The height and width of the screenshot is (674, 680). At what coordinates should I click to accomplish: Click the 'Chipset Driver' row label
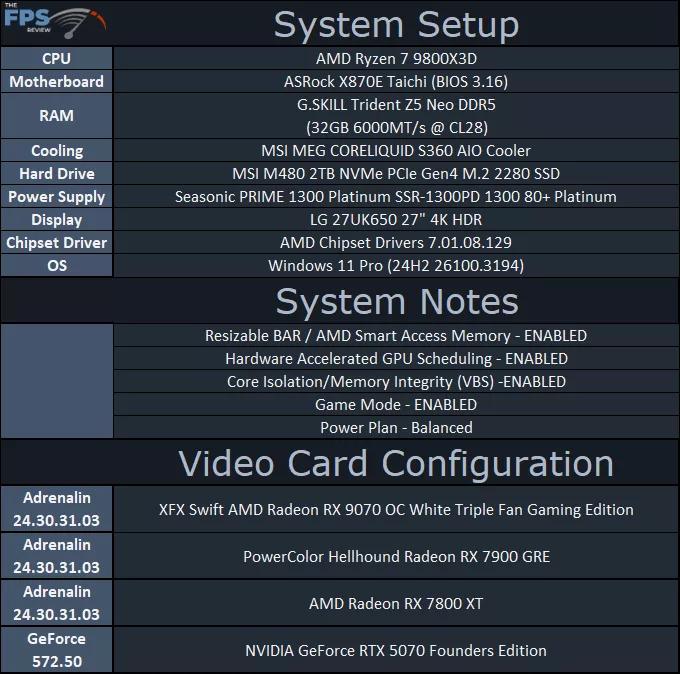(56, 242)
